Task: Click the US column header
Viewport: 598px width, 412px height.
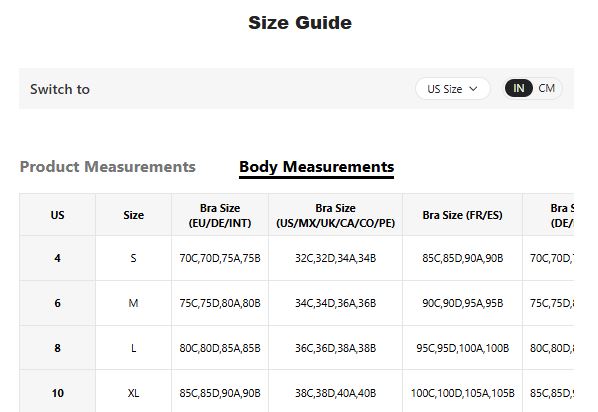Action: point(58,215)
